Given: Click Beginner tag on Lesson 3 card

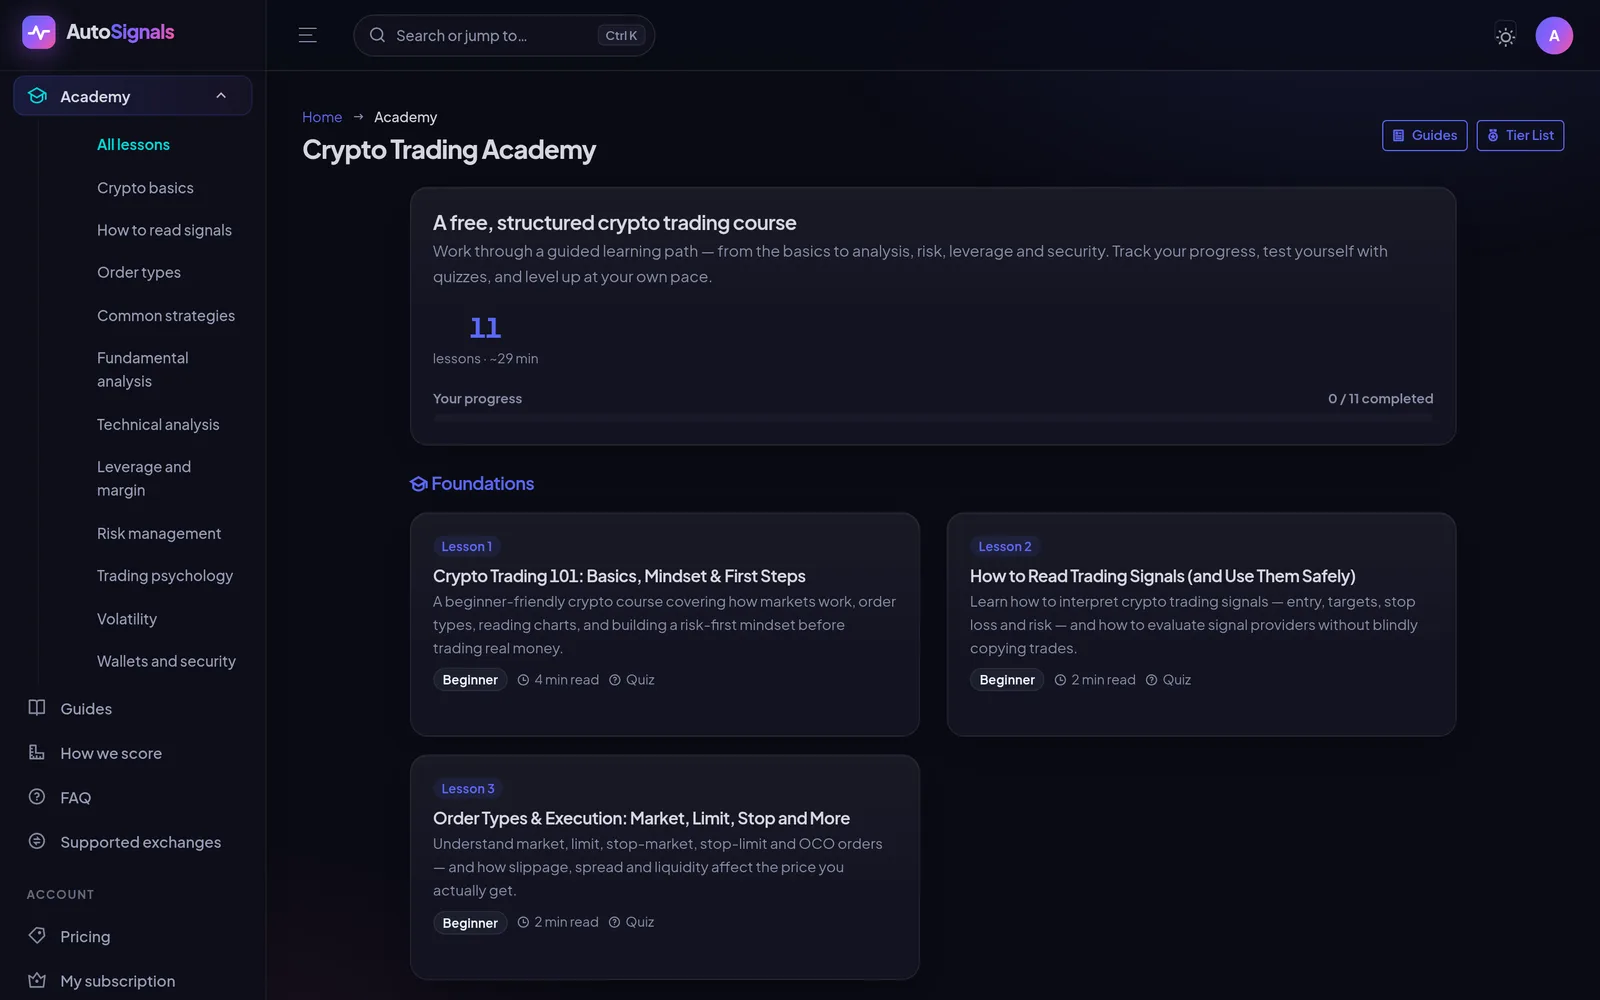Looking at the screenshot, I should tap(470, 923).
